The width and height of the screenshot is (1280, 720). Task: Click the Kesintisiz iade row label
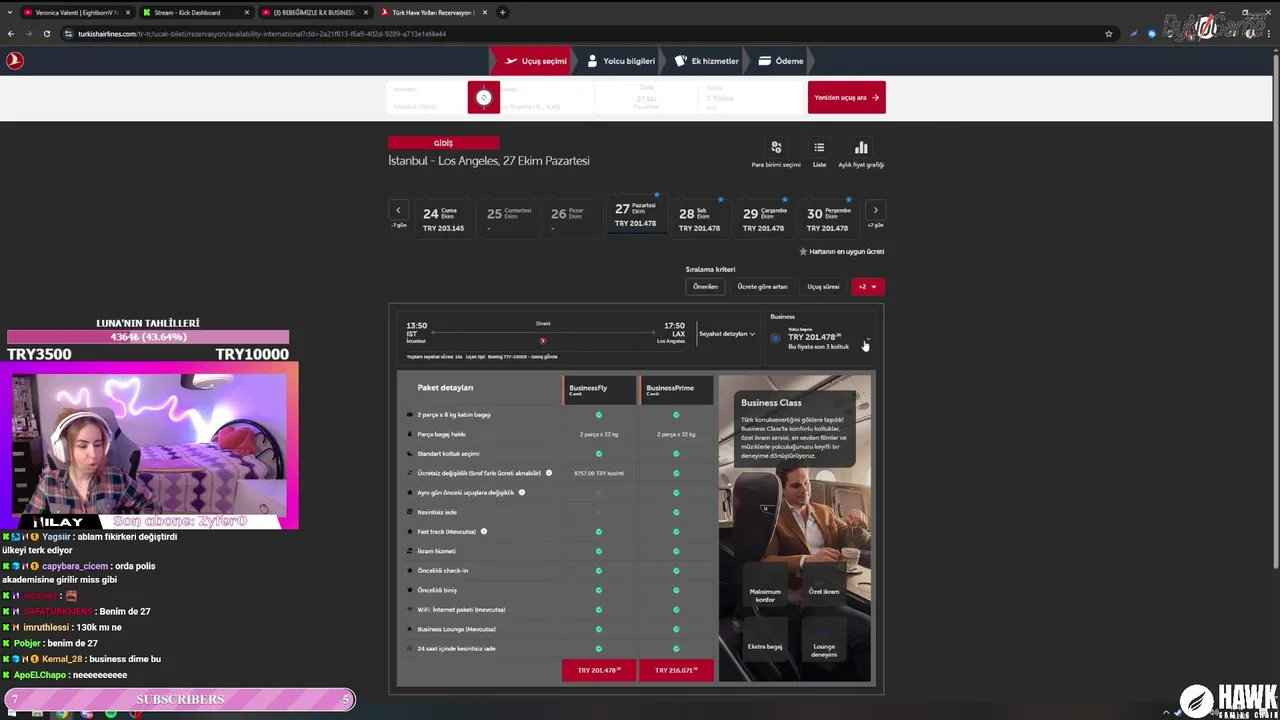coord(437,512)
